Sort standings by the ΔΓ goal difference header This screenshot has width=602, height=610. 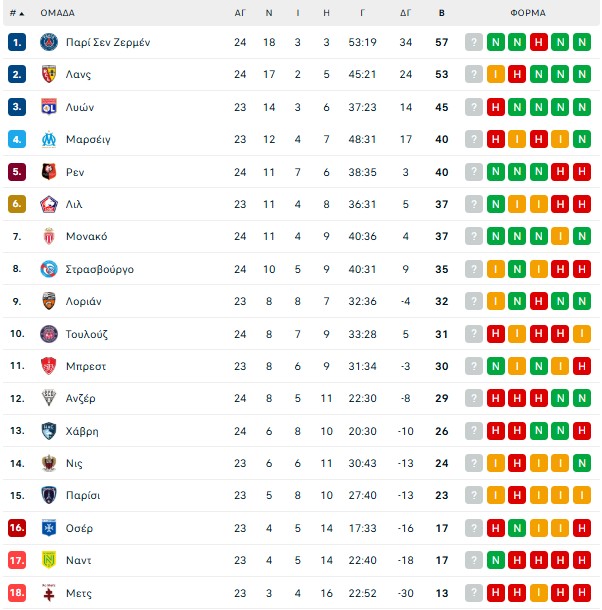[x=405, y=13]
